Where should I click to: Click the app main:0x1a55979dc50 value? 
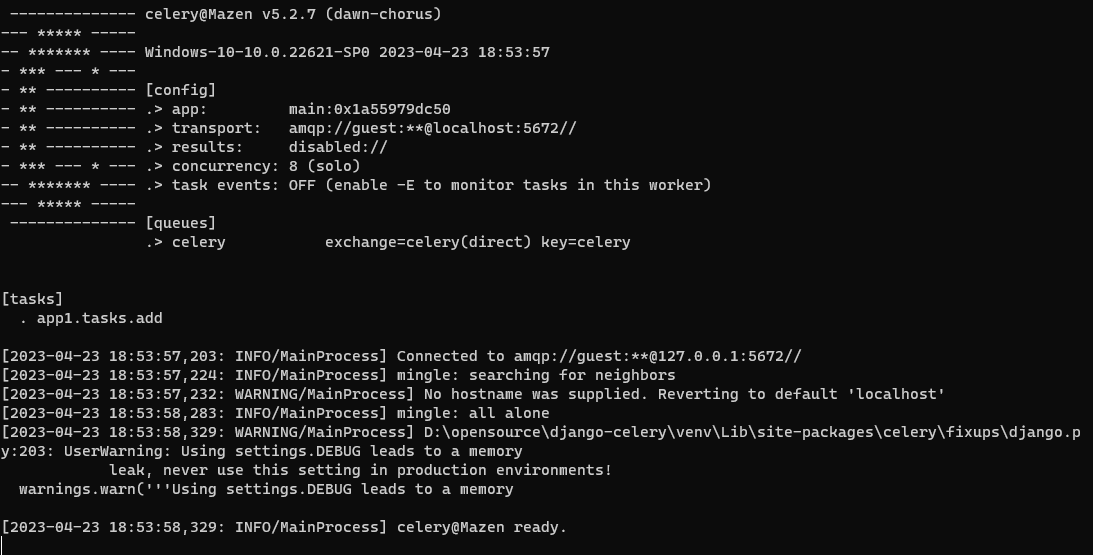(369, 109)
